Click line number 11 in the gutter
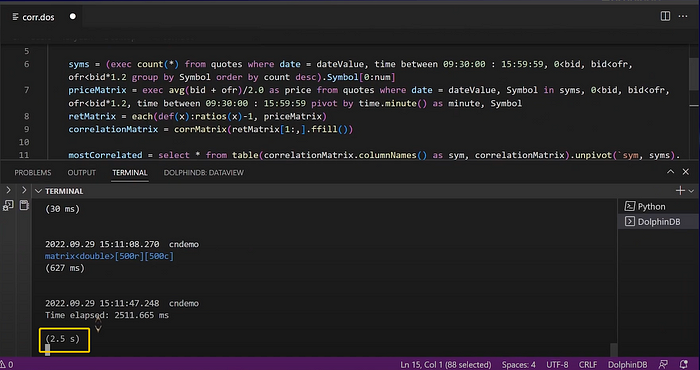The height and width of the screenshot is (370, 700). point(24,155)
